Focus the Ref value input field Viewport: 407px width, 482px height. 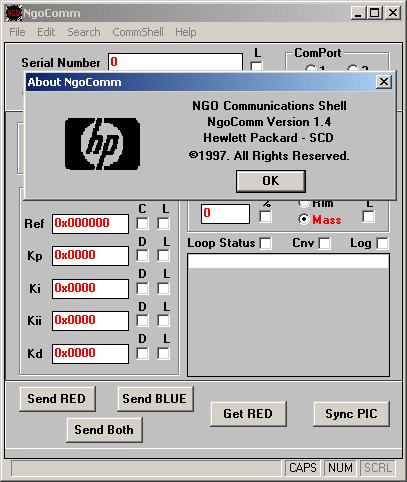pos(90,224)
